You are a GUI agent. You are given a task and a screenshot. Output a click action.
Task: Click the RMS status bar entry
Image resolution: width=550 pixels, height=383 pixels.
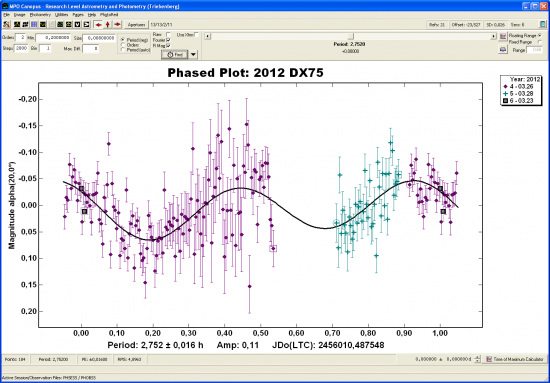pos(129,359)
